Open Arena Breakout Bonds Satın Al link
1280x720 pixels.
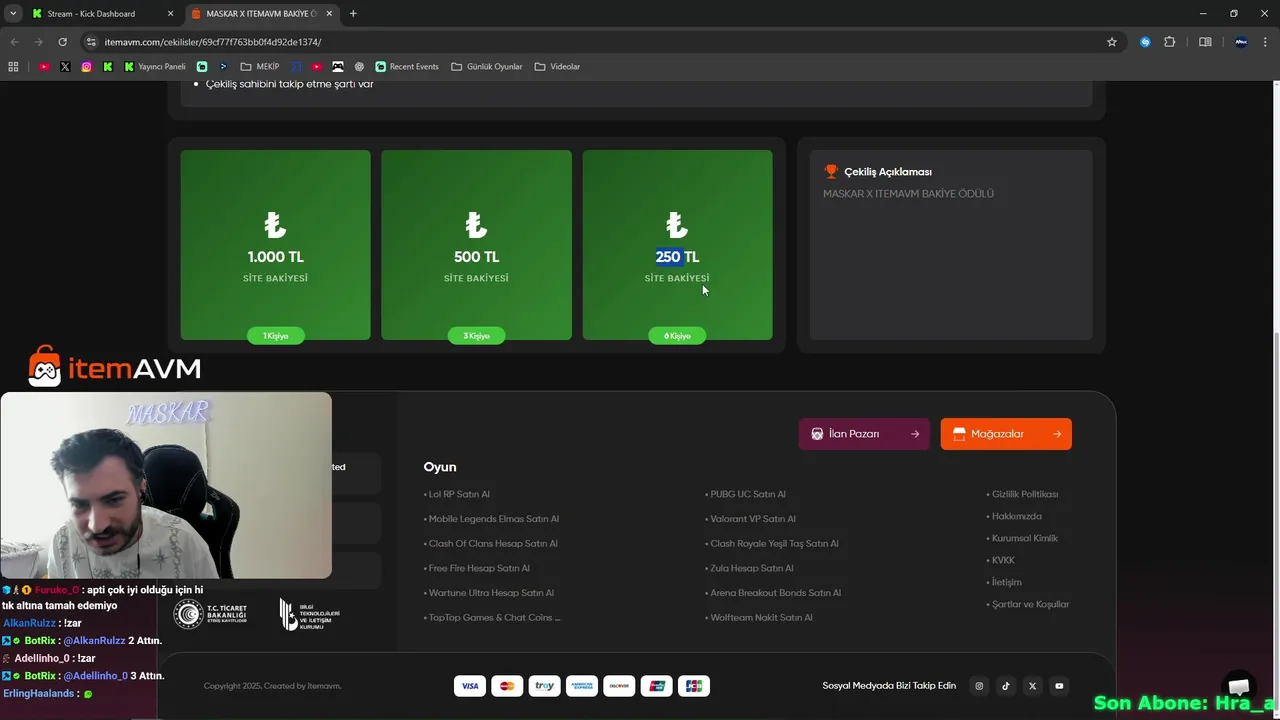(773, 593)
